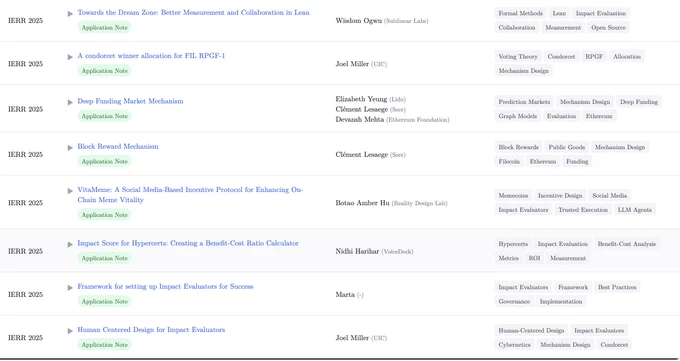Image resolution: width=680 pixels, height=361 pixels.
Task: Open Impact Score for Hypercerts link
Action: click(188, 243)
